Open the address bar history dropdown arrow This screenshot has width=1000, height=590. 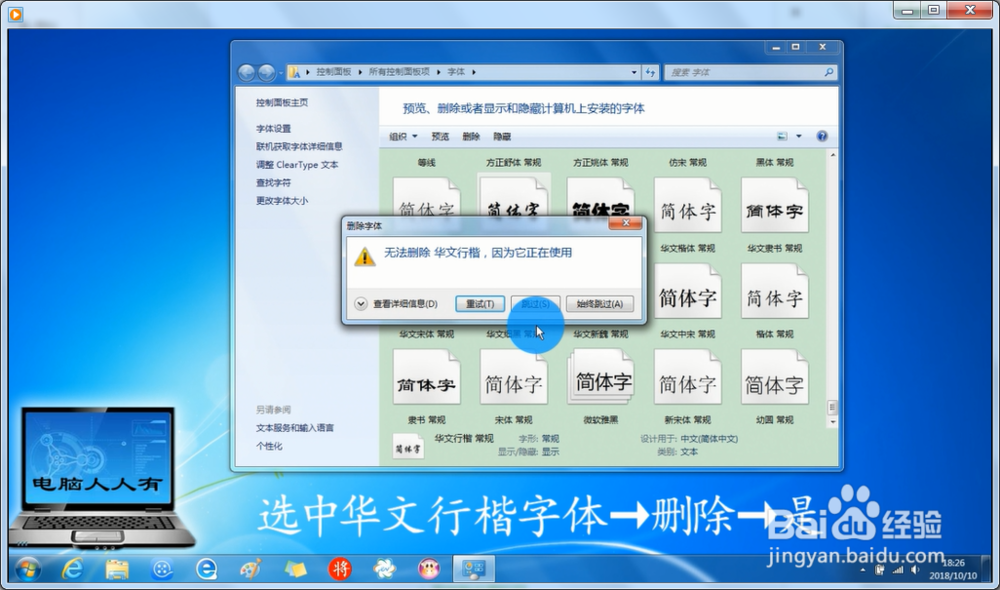(x=633, y=72)
